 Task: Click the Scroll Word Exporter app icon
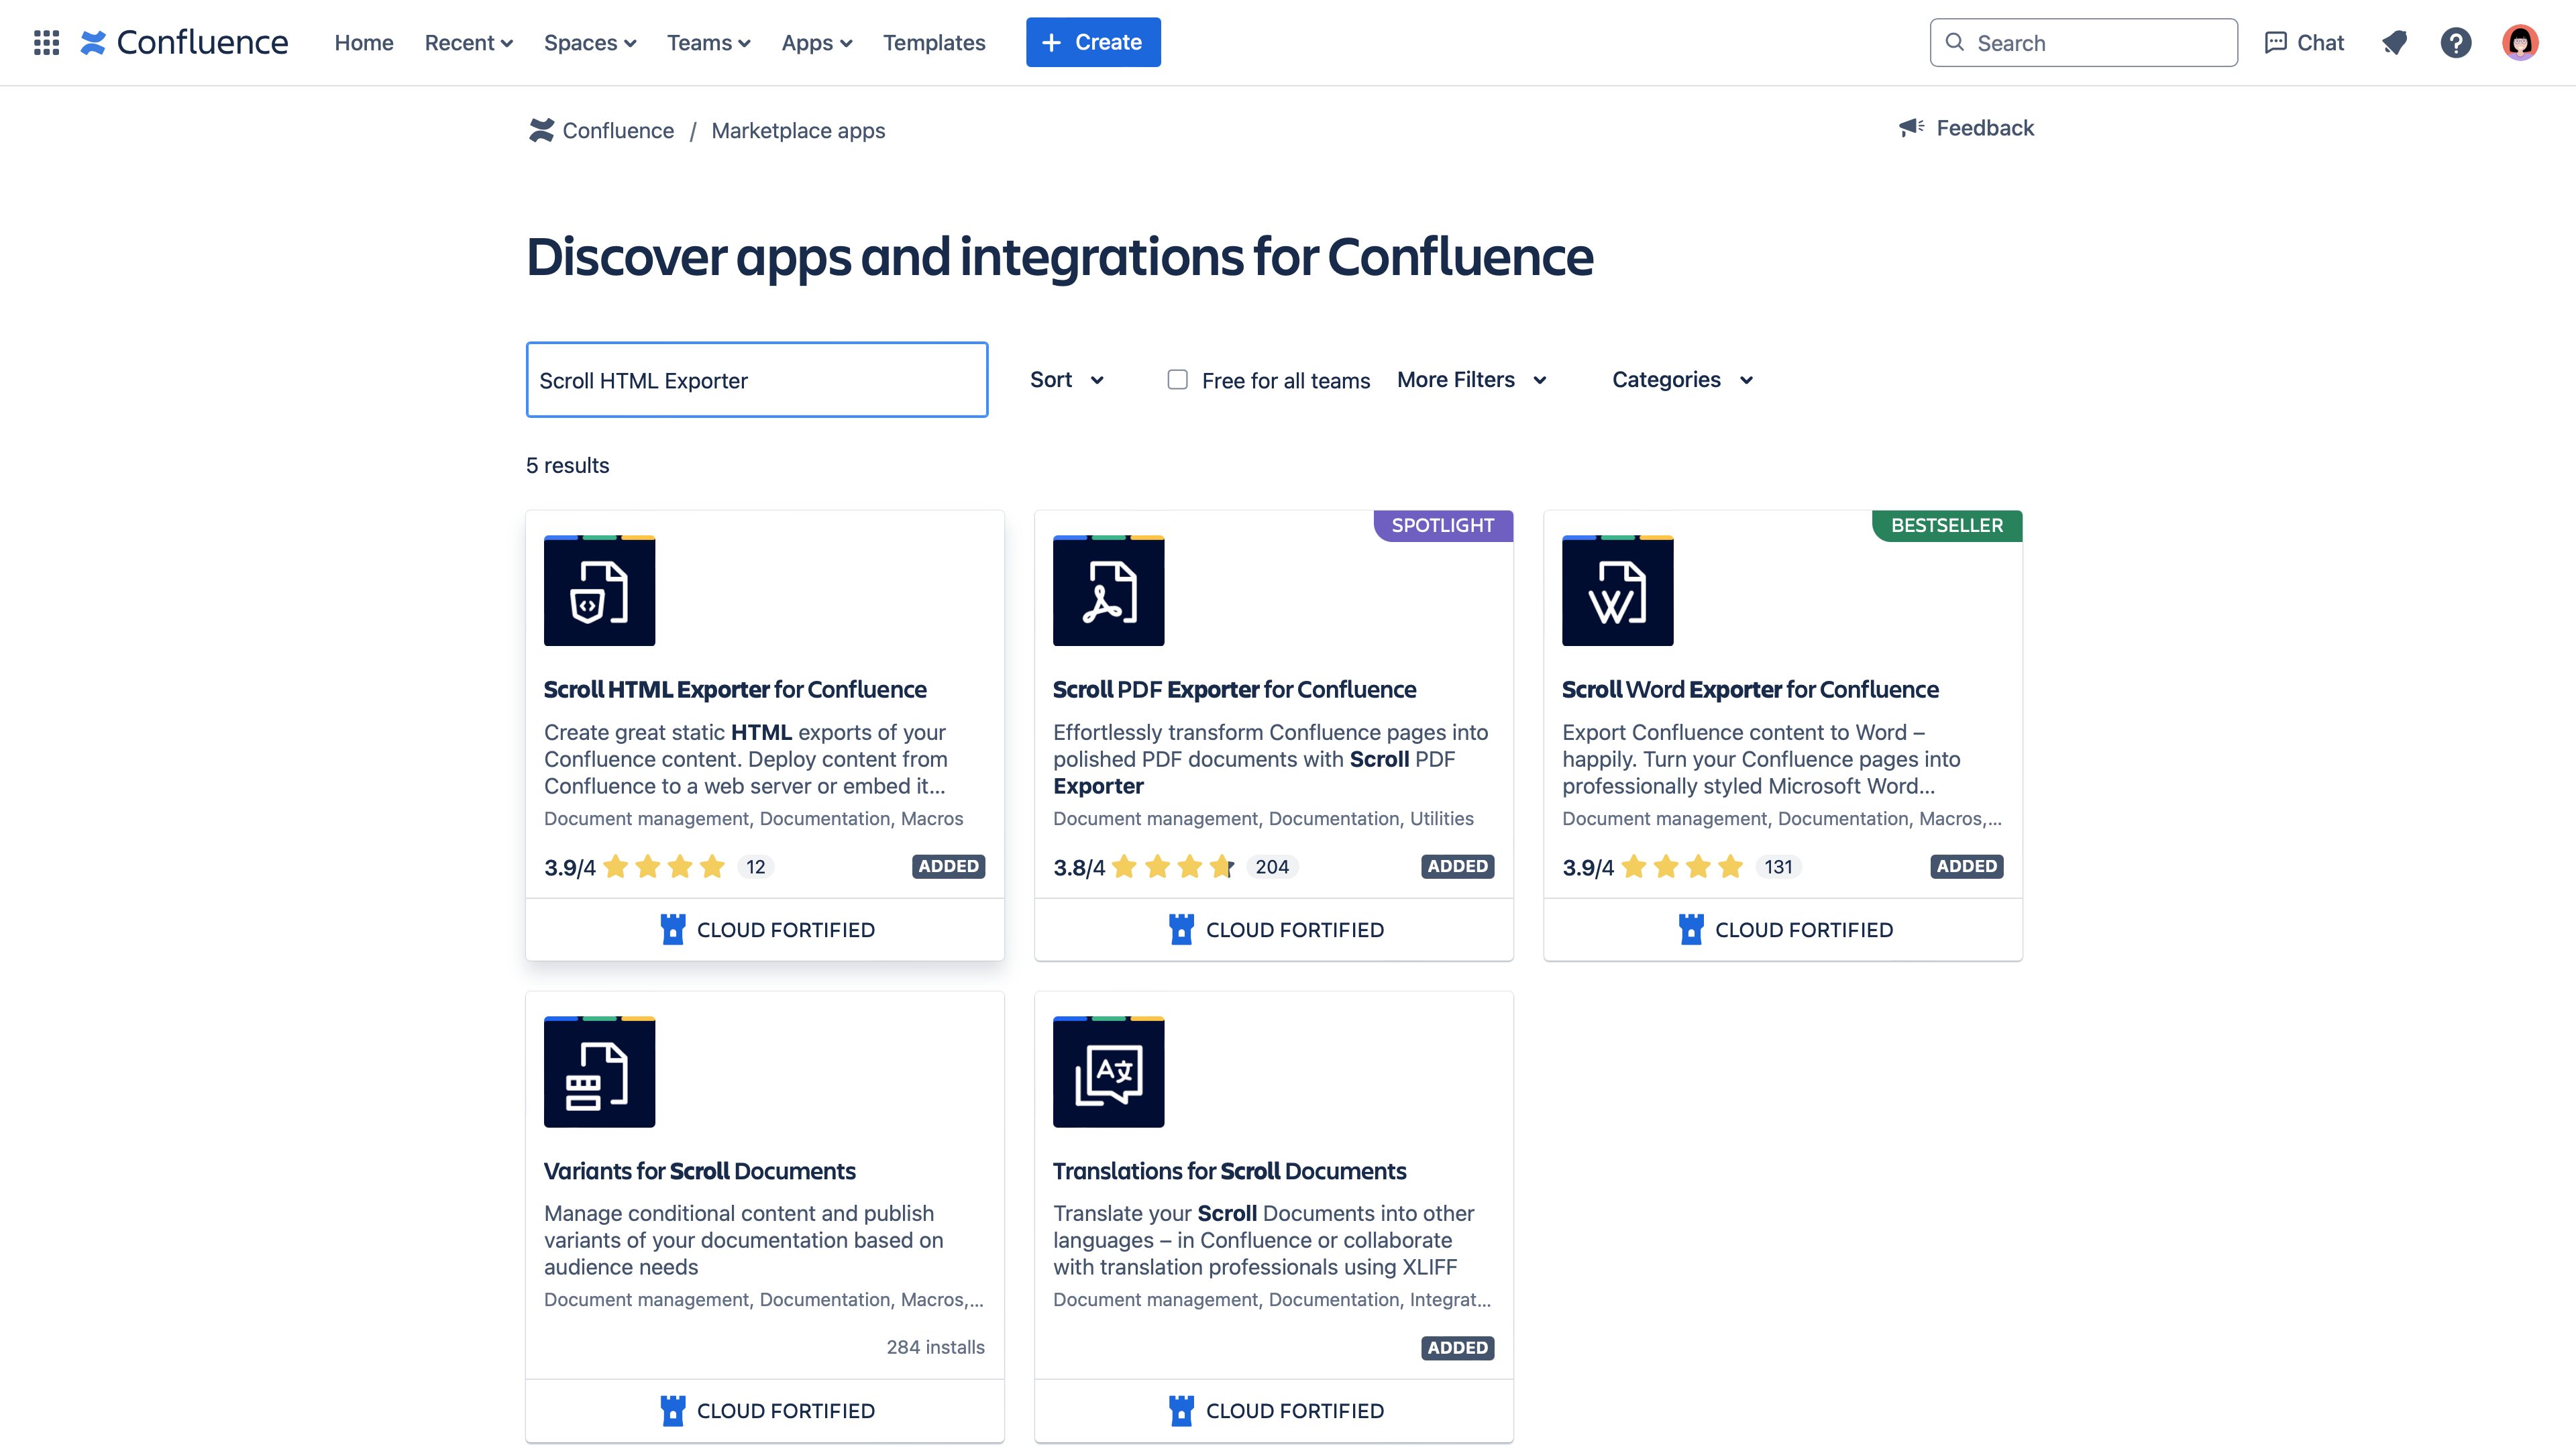pyautogui.click(x=1617, y=590)
